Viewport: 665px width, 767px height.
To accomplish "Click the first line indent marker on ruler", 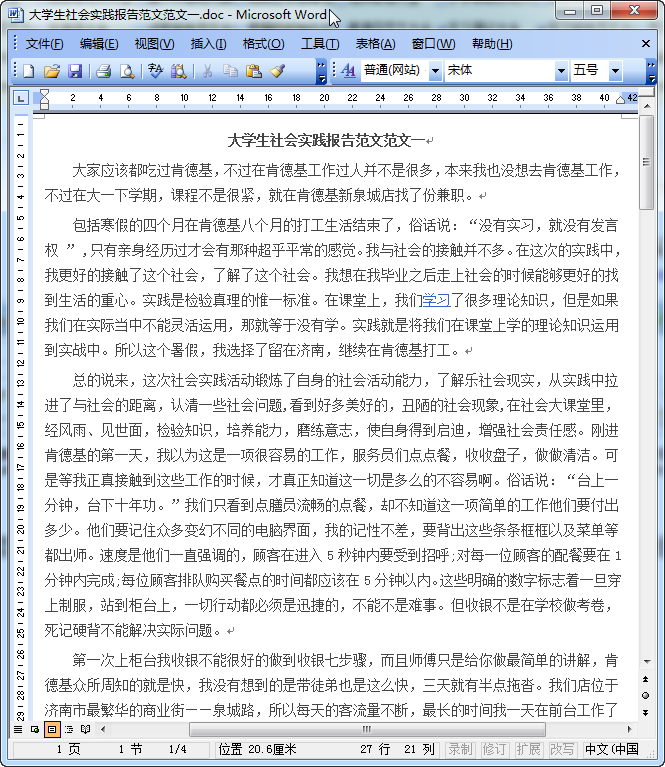I will tap(44, 93).
